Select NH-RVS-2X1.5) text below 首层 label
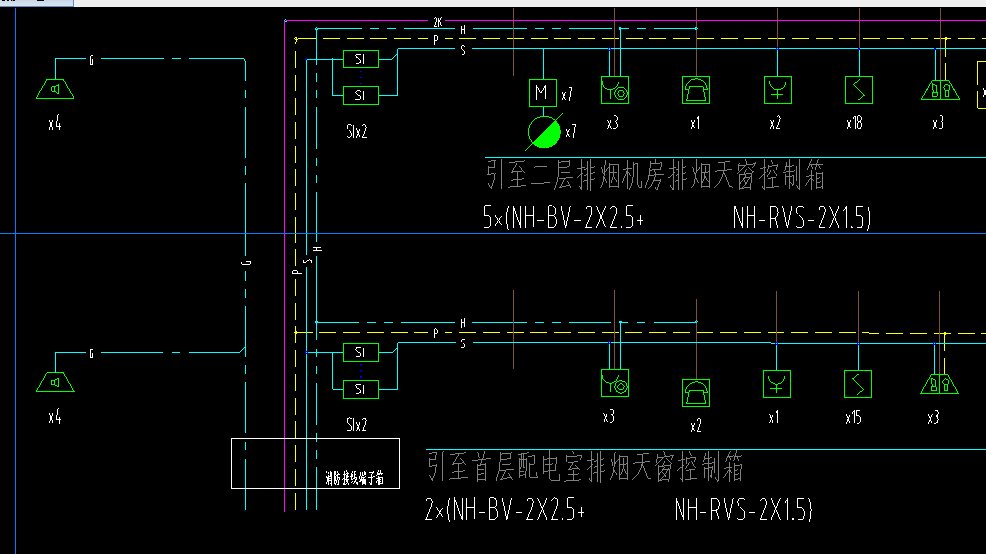Screen dimensions: 986x554 744,509
